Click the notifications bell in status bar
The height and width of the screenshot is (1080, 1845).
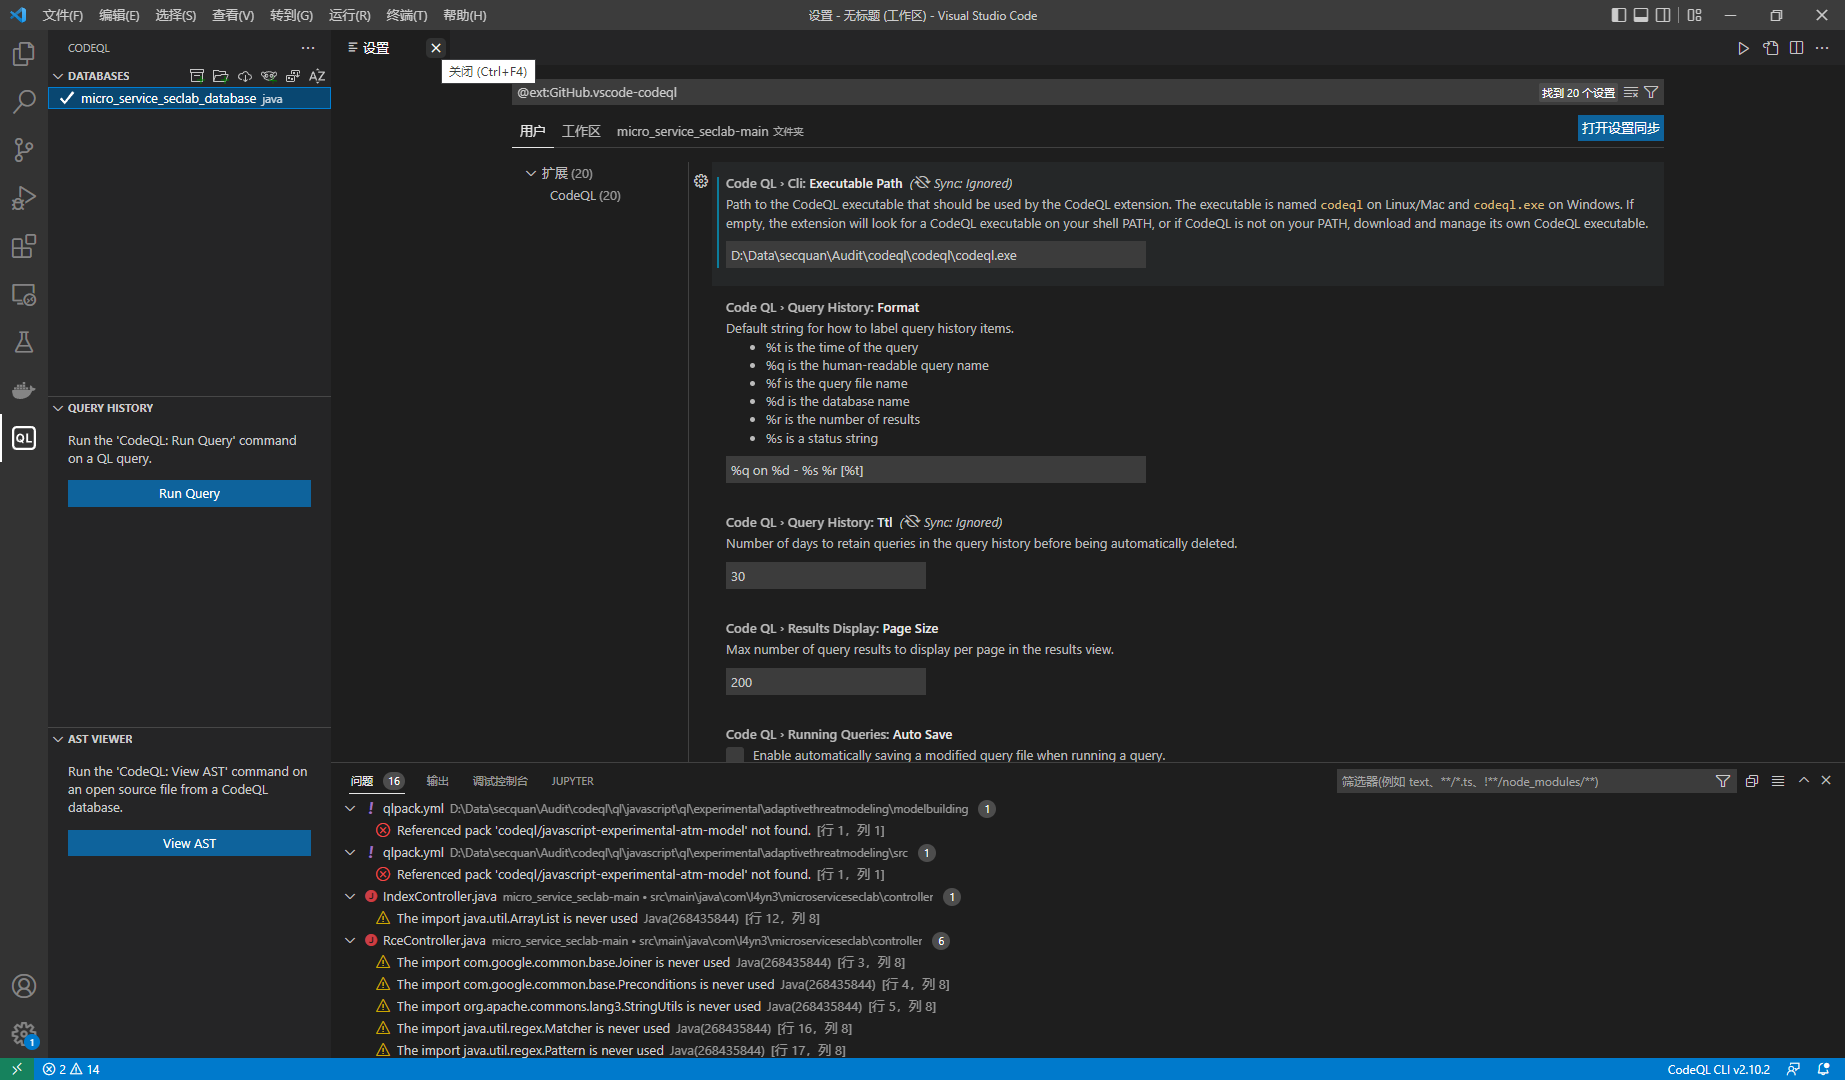tap(1823, 1069)
